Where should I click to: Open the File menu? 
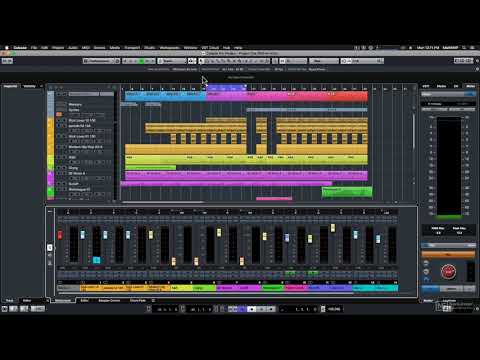[34, 48]
